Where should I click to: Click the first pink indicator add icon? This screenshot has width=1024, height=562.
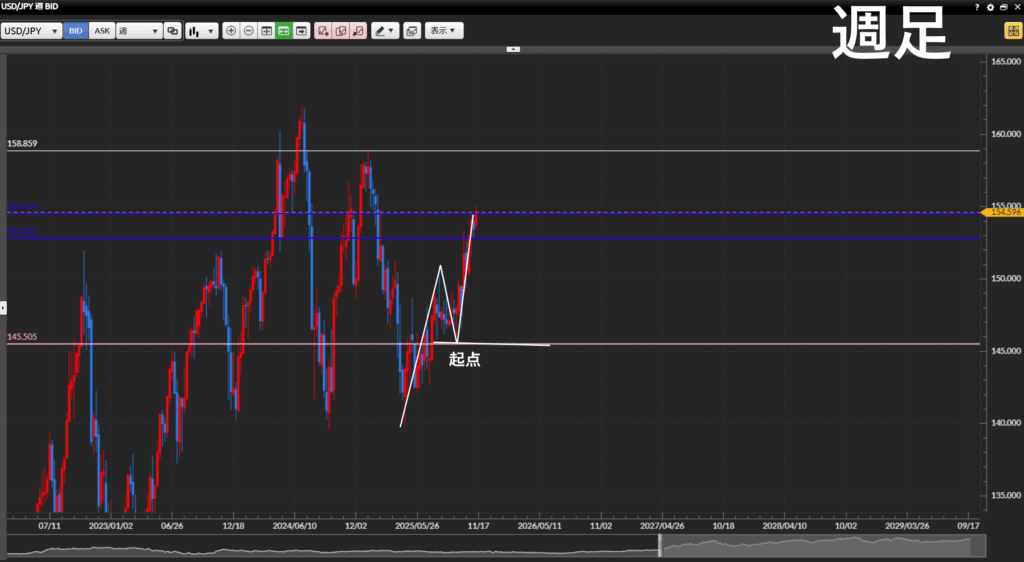coord(323,31)
